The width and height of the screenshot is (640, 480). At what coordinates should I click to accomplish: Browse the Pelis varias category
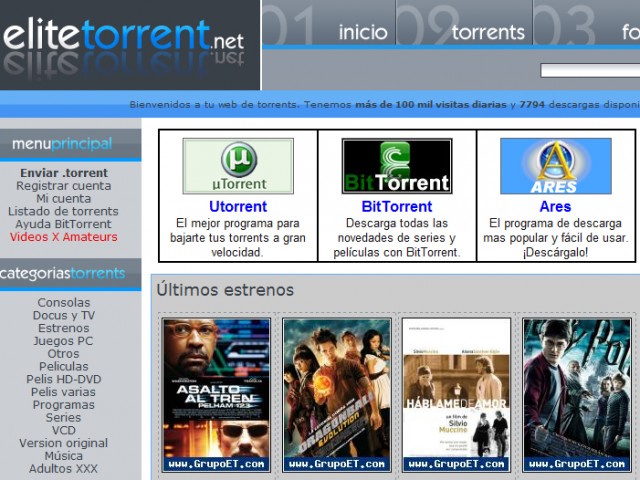63,392
